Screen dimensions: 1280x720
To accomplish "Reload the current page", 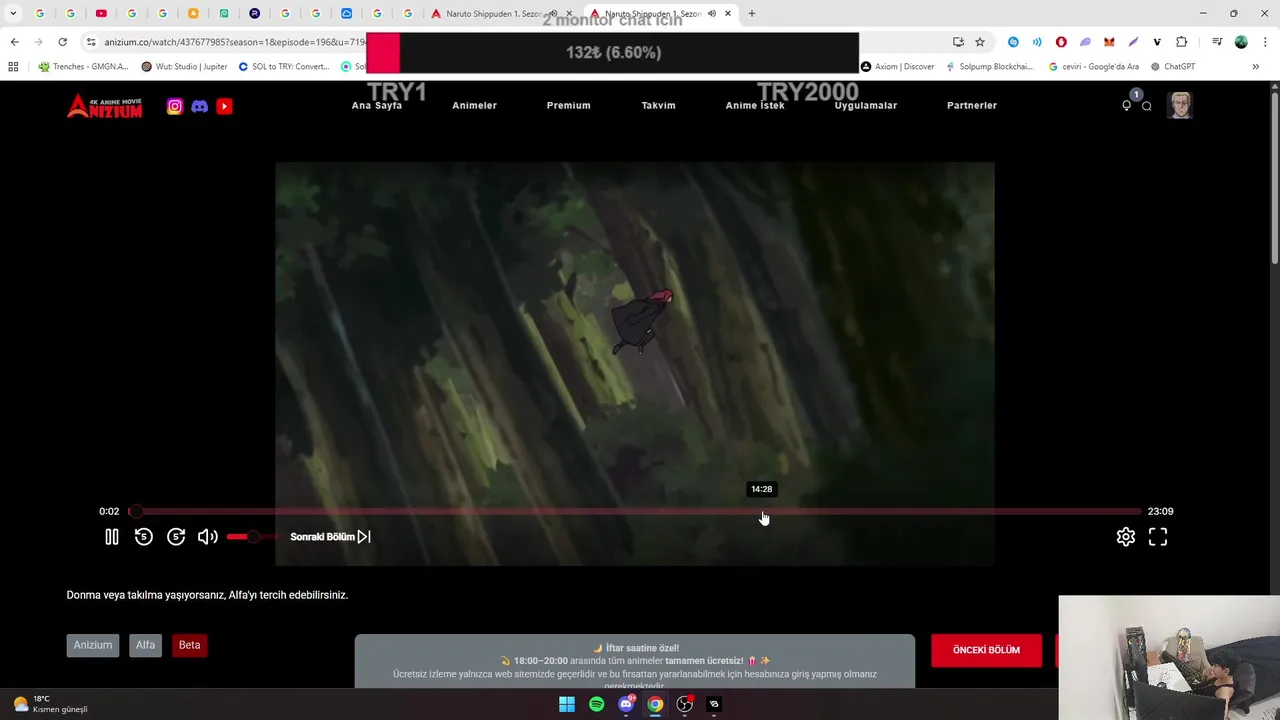I will (x=62, y=42).
